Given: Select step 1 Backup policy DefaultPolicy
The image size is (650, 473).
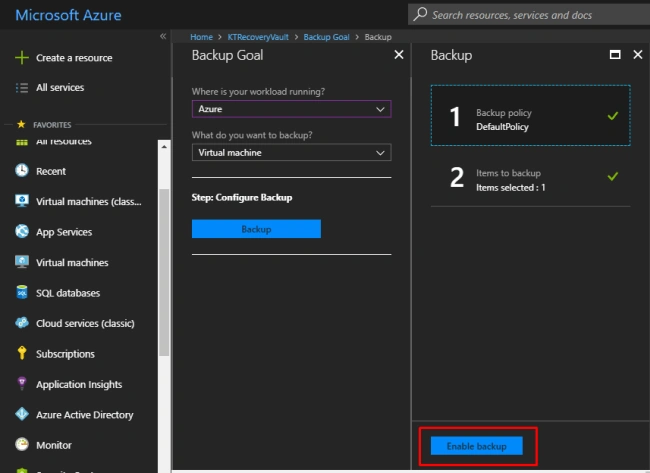Looking at the screenshot, I should (x=531, y=116).
